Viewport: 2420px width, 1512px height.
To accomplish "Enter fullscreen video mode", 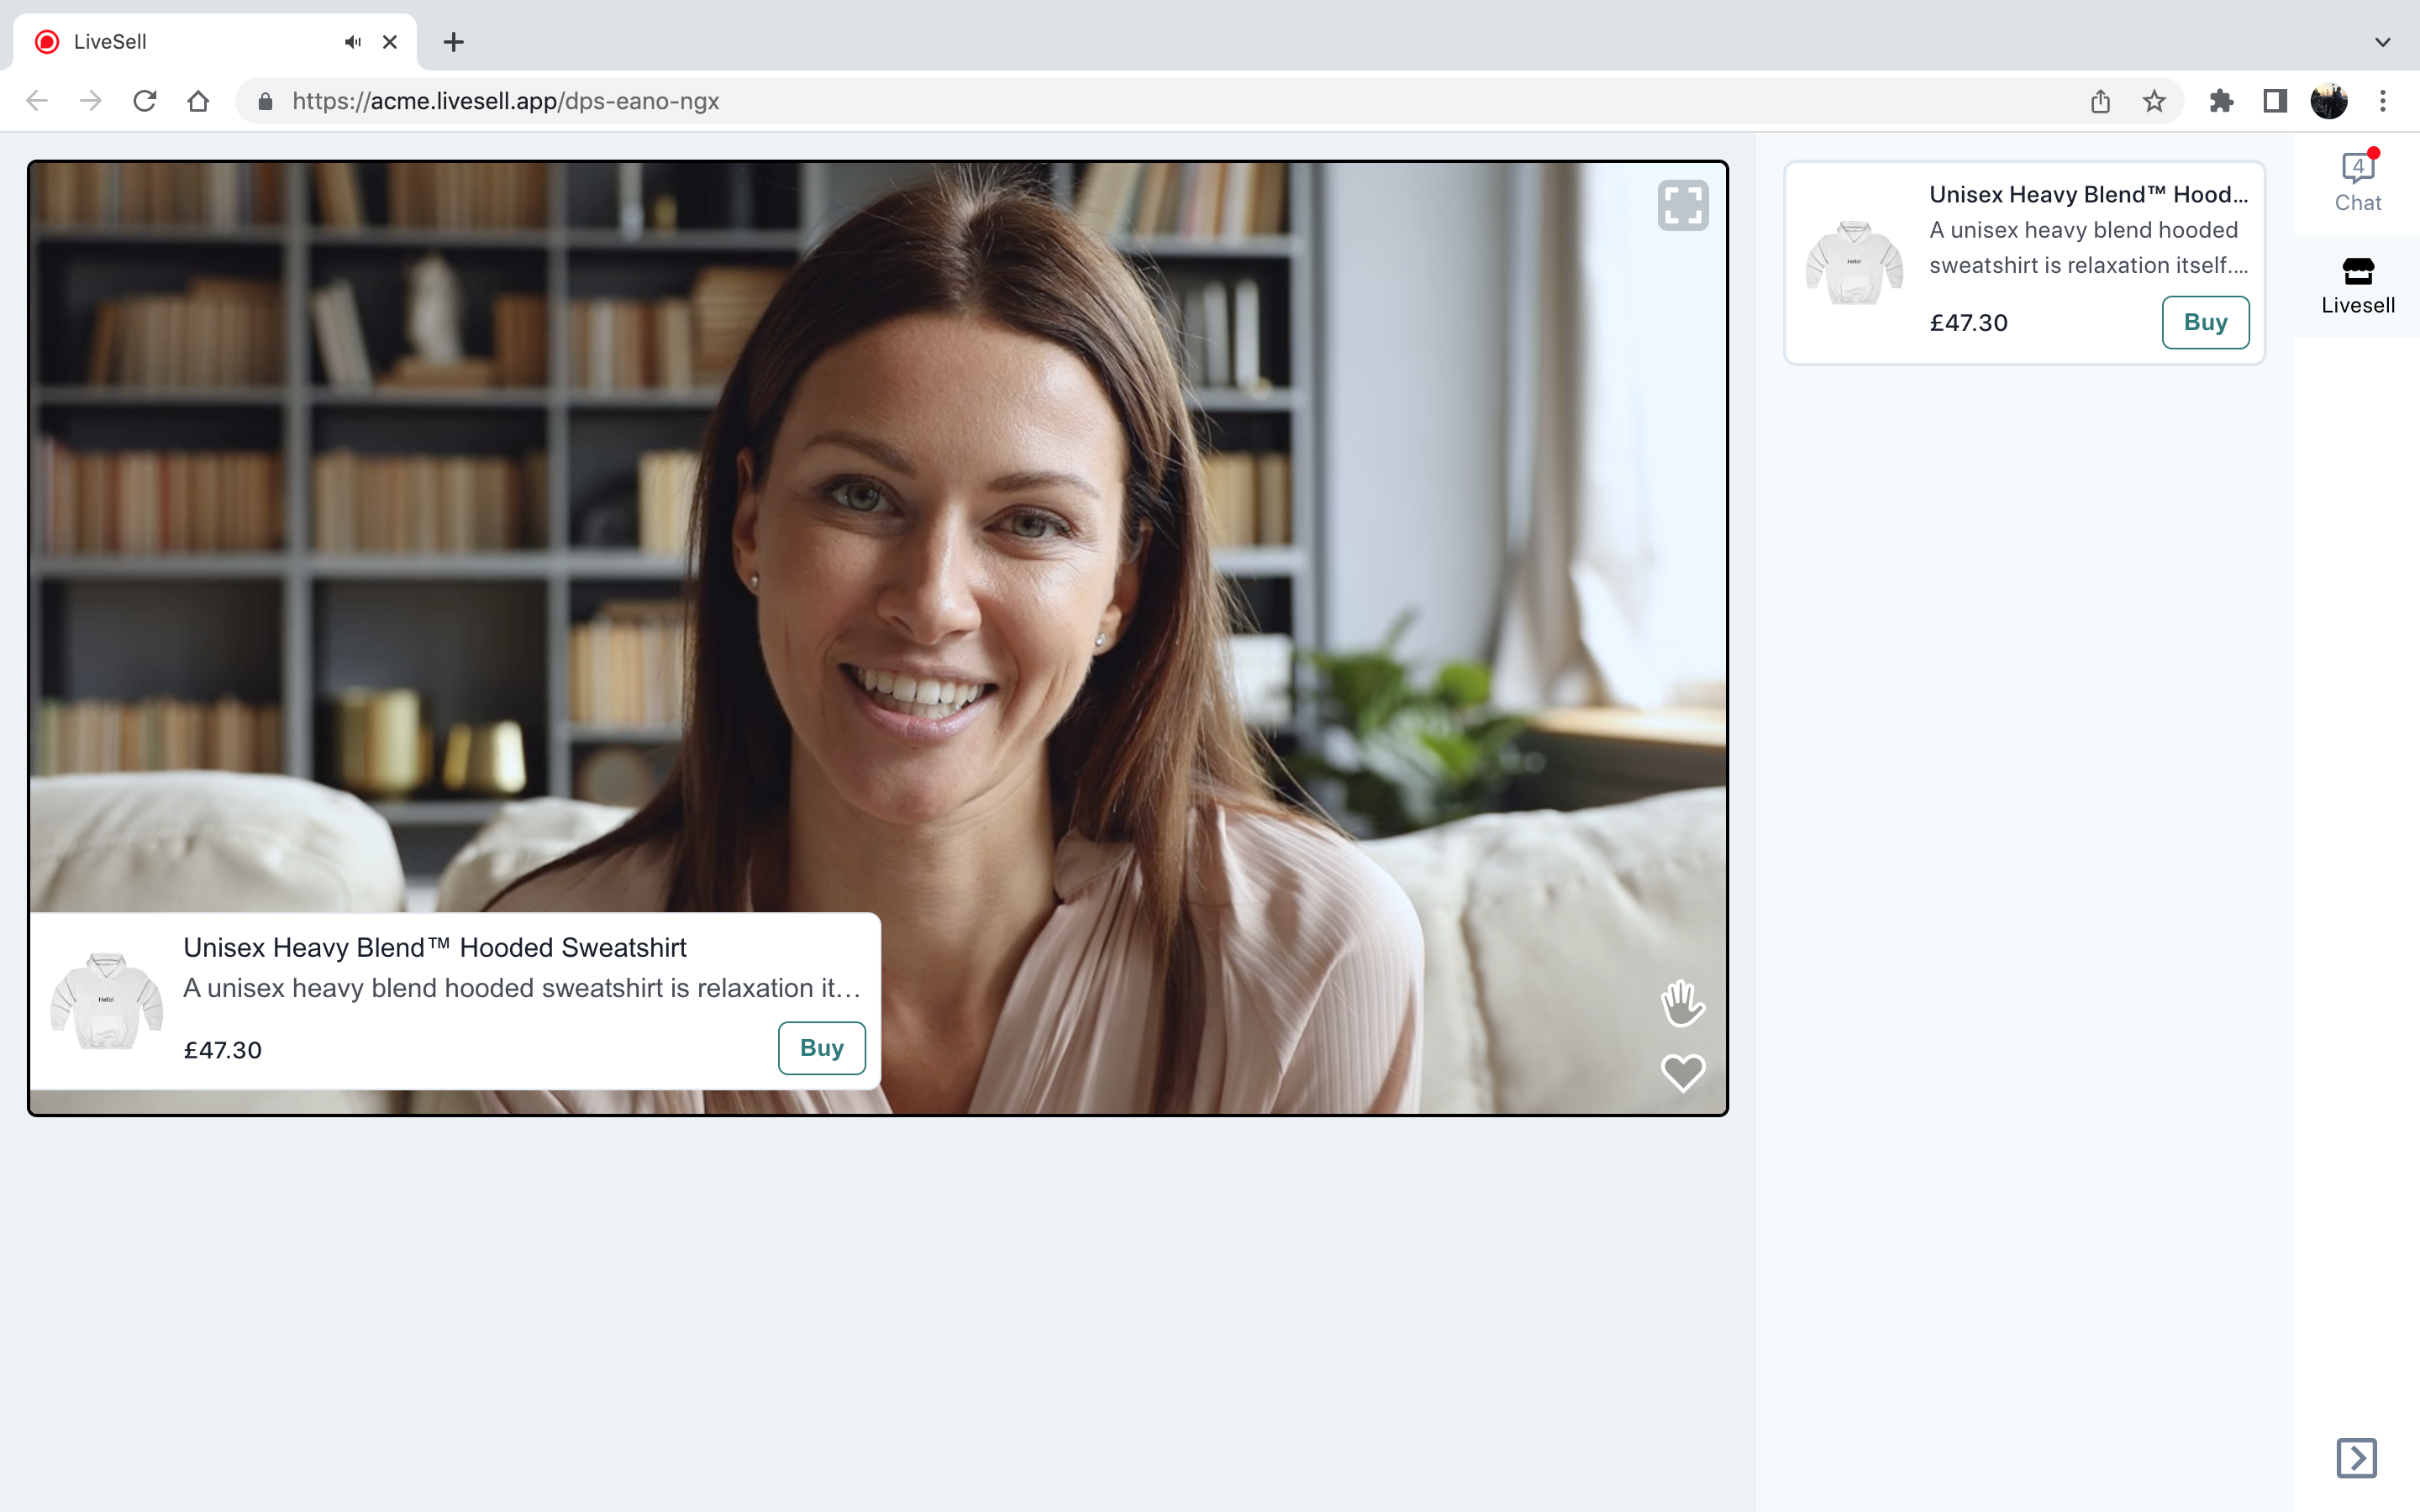I will [1682, 205].
